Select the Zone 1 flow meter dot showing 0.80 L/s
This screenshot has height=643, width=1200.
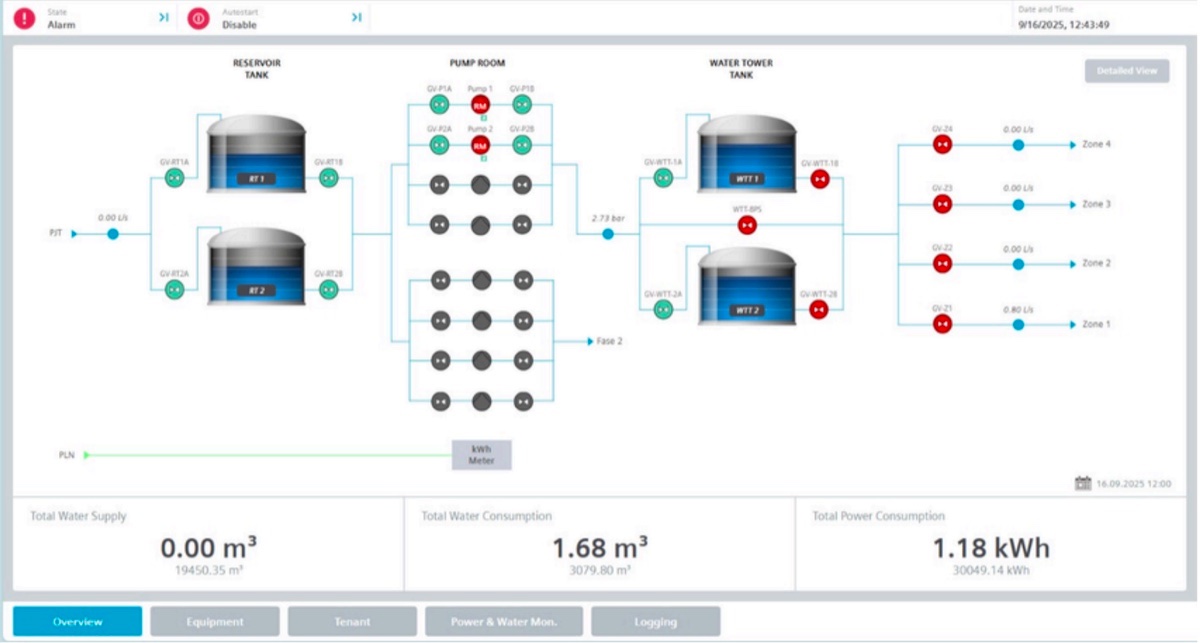tap(1018, 324)
